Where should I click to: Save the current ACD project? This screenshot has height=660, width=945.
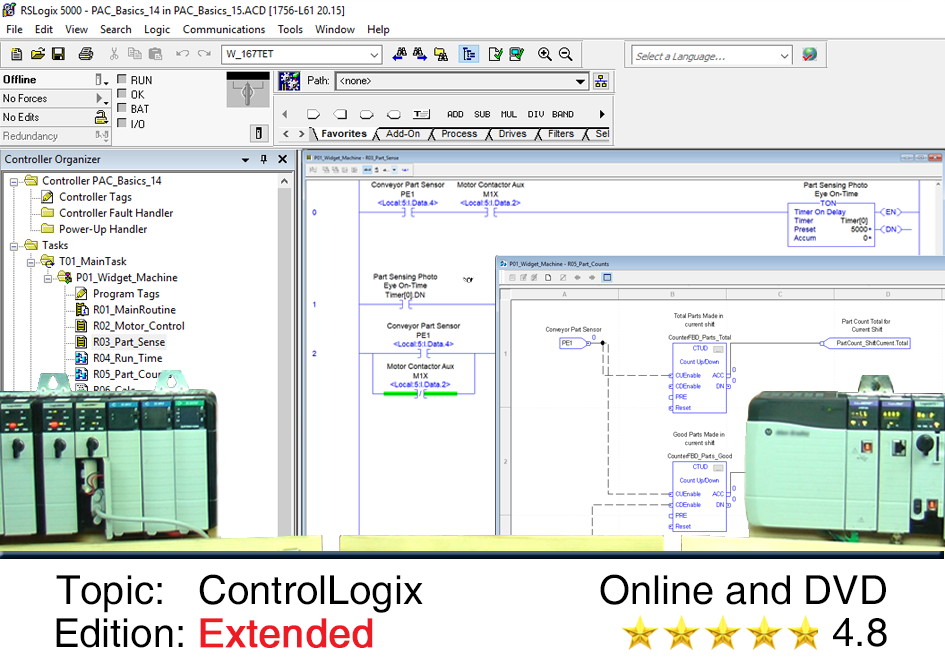57,53
